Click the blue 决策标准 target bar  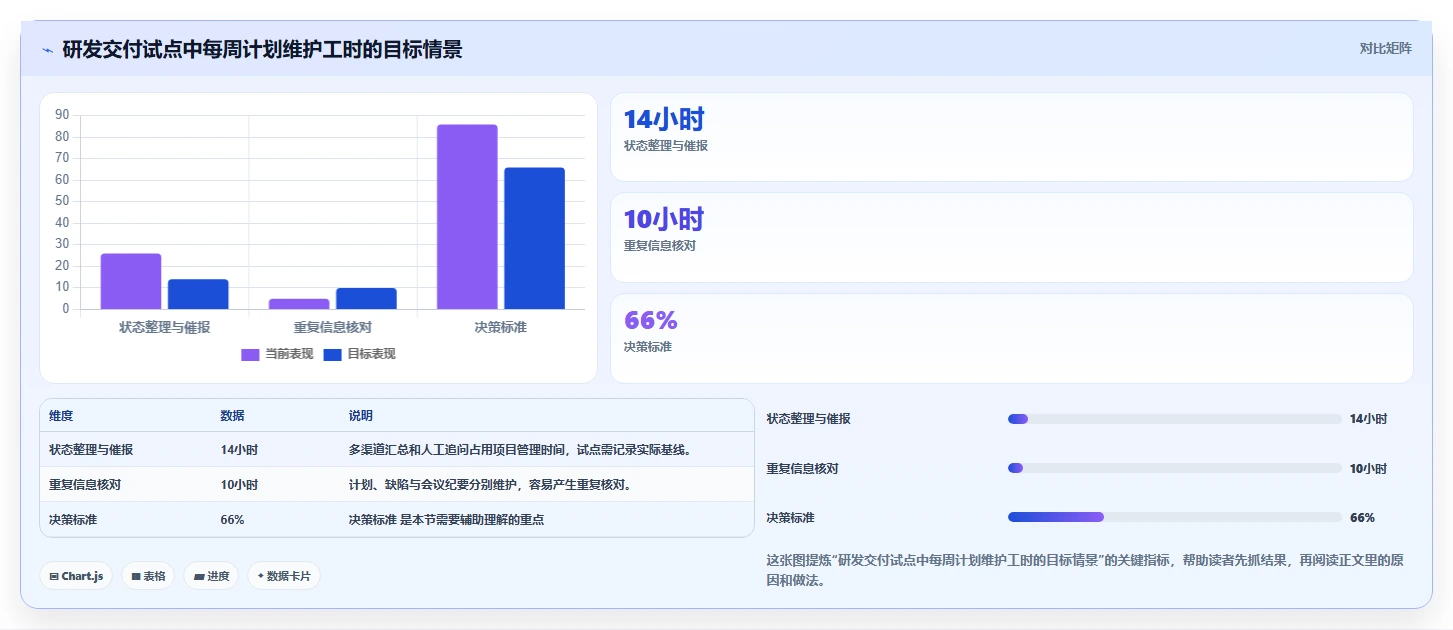click(534, 238)
